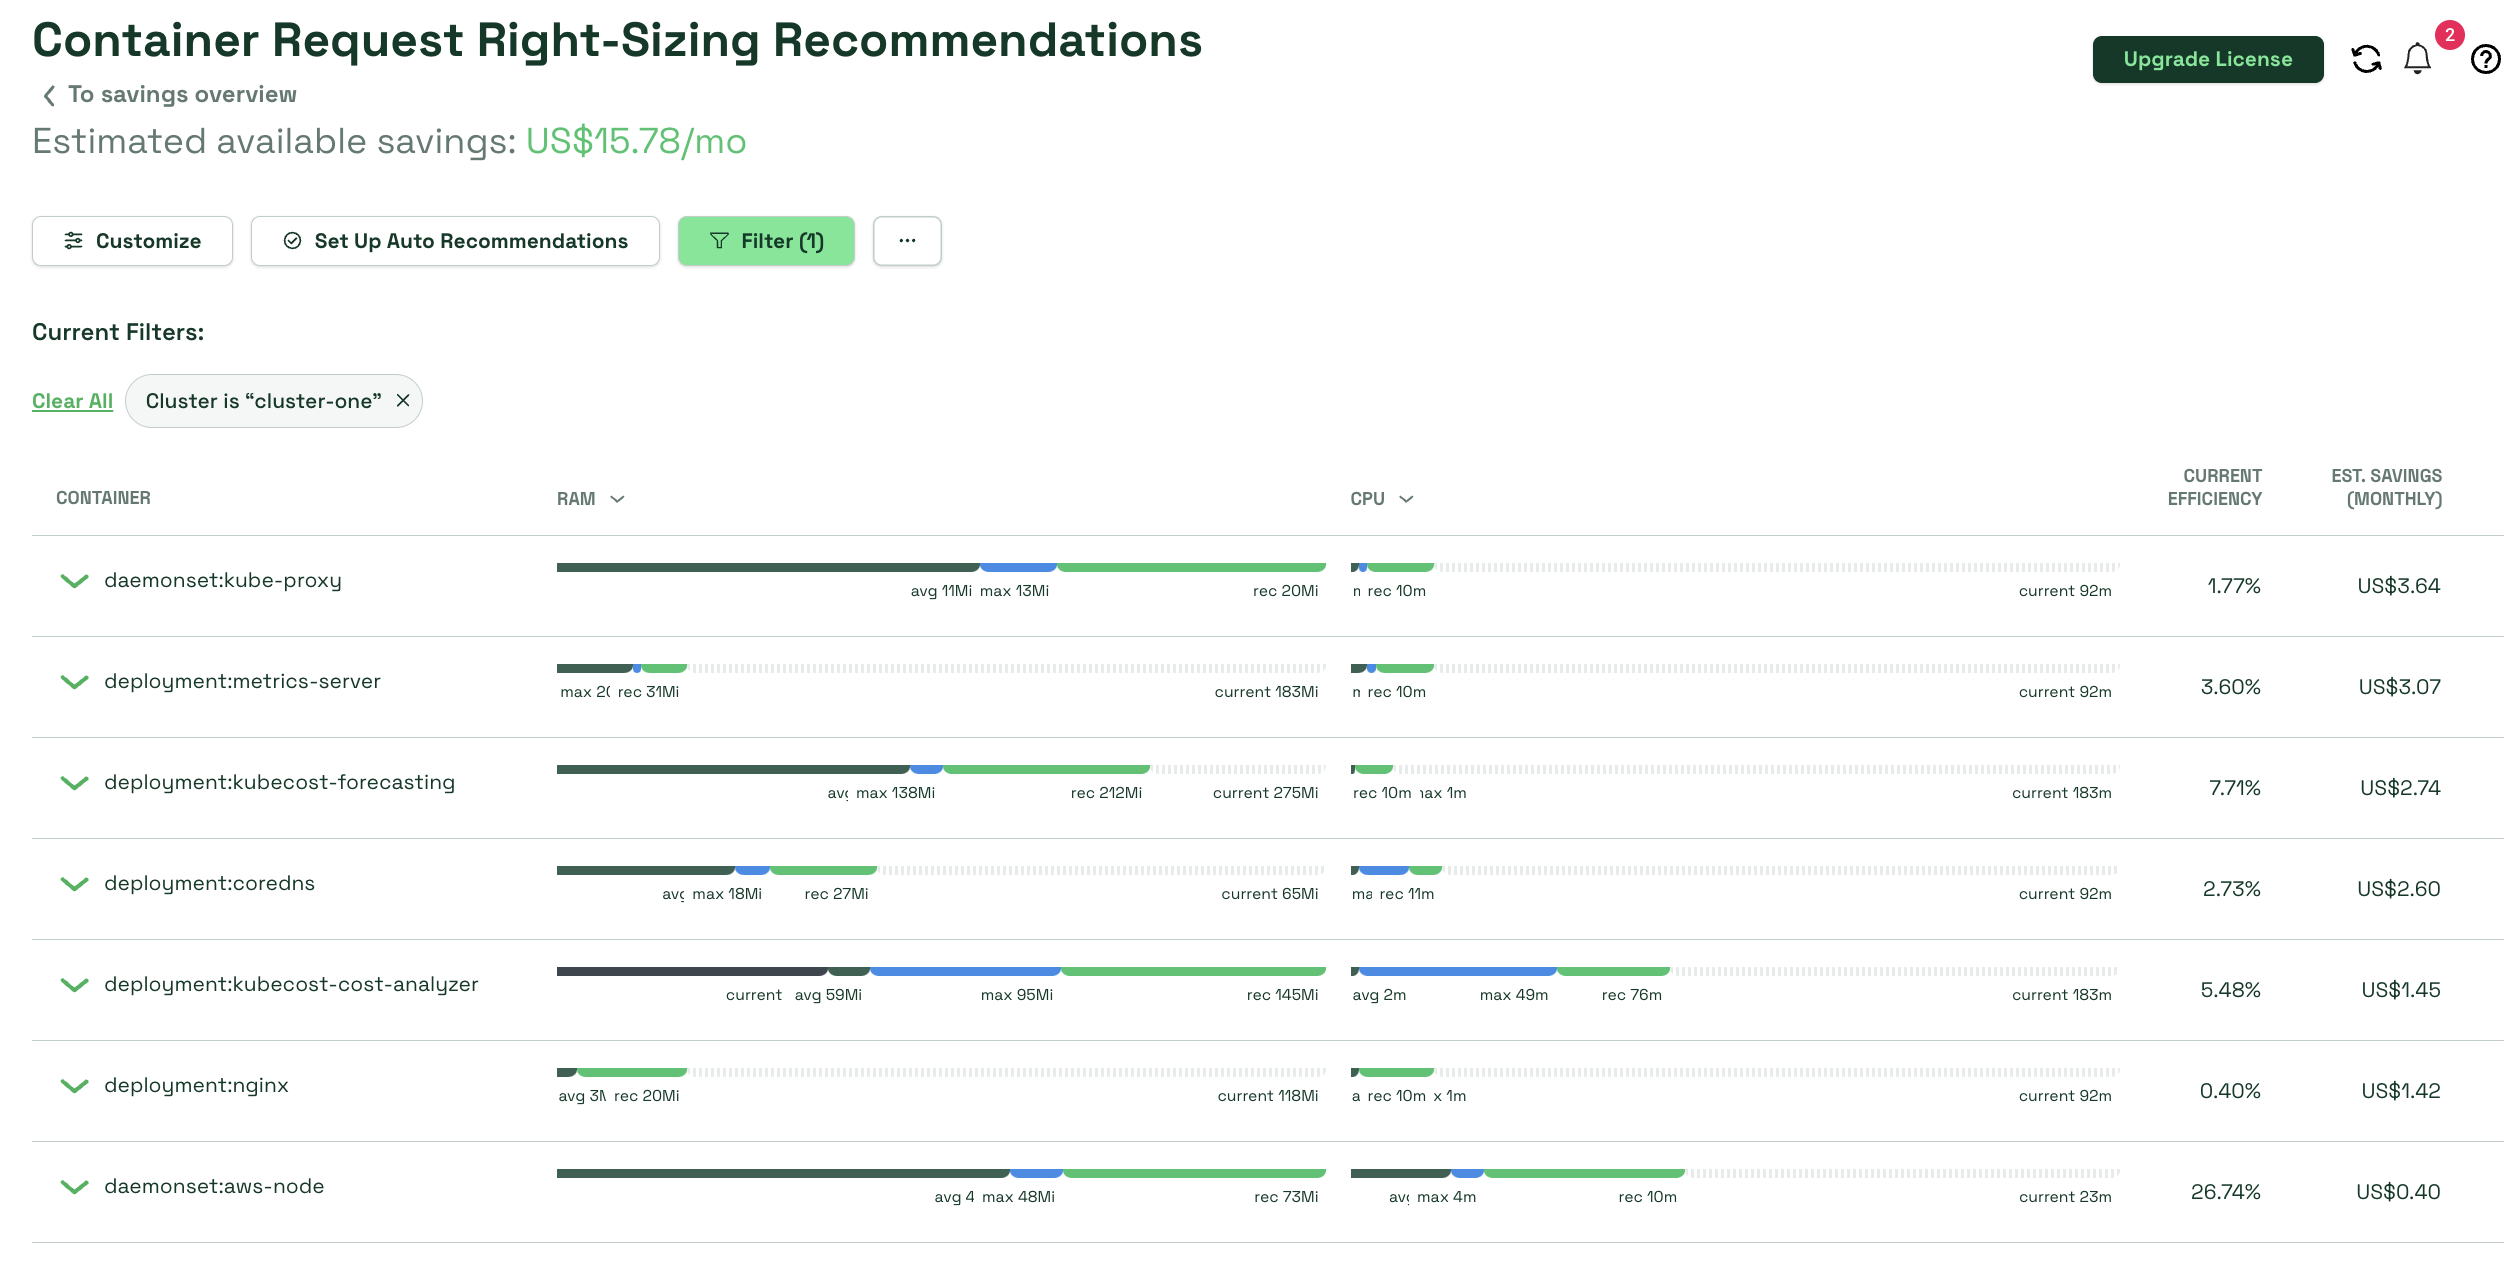The height and width of the screenshot is (1264, 2506).
Task: Open the notifications bell
Action: tap(2417, 60)
